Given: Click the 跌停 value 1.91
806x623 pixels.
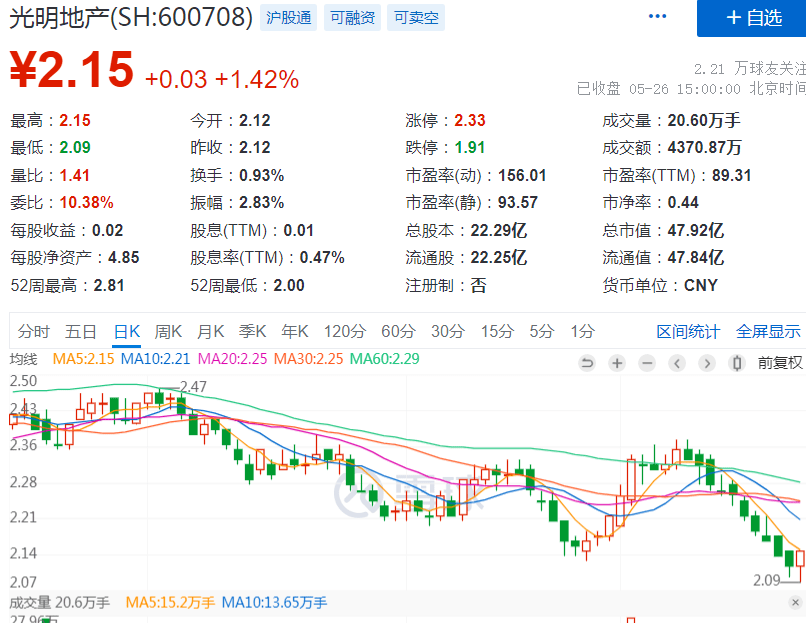Looking at the screenshot, I should tap(470, 148).
